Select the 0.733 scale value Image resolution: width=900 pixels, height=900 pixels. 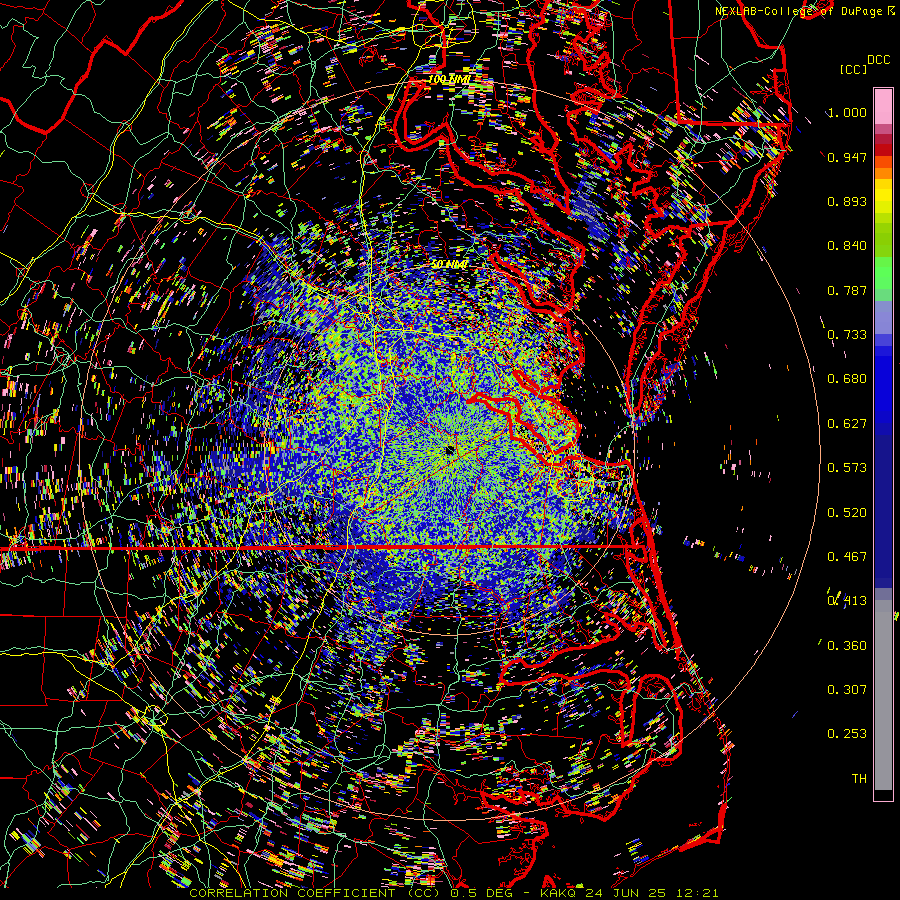click(847, 335)
